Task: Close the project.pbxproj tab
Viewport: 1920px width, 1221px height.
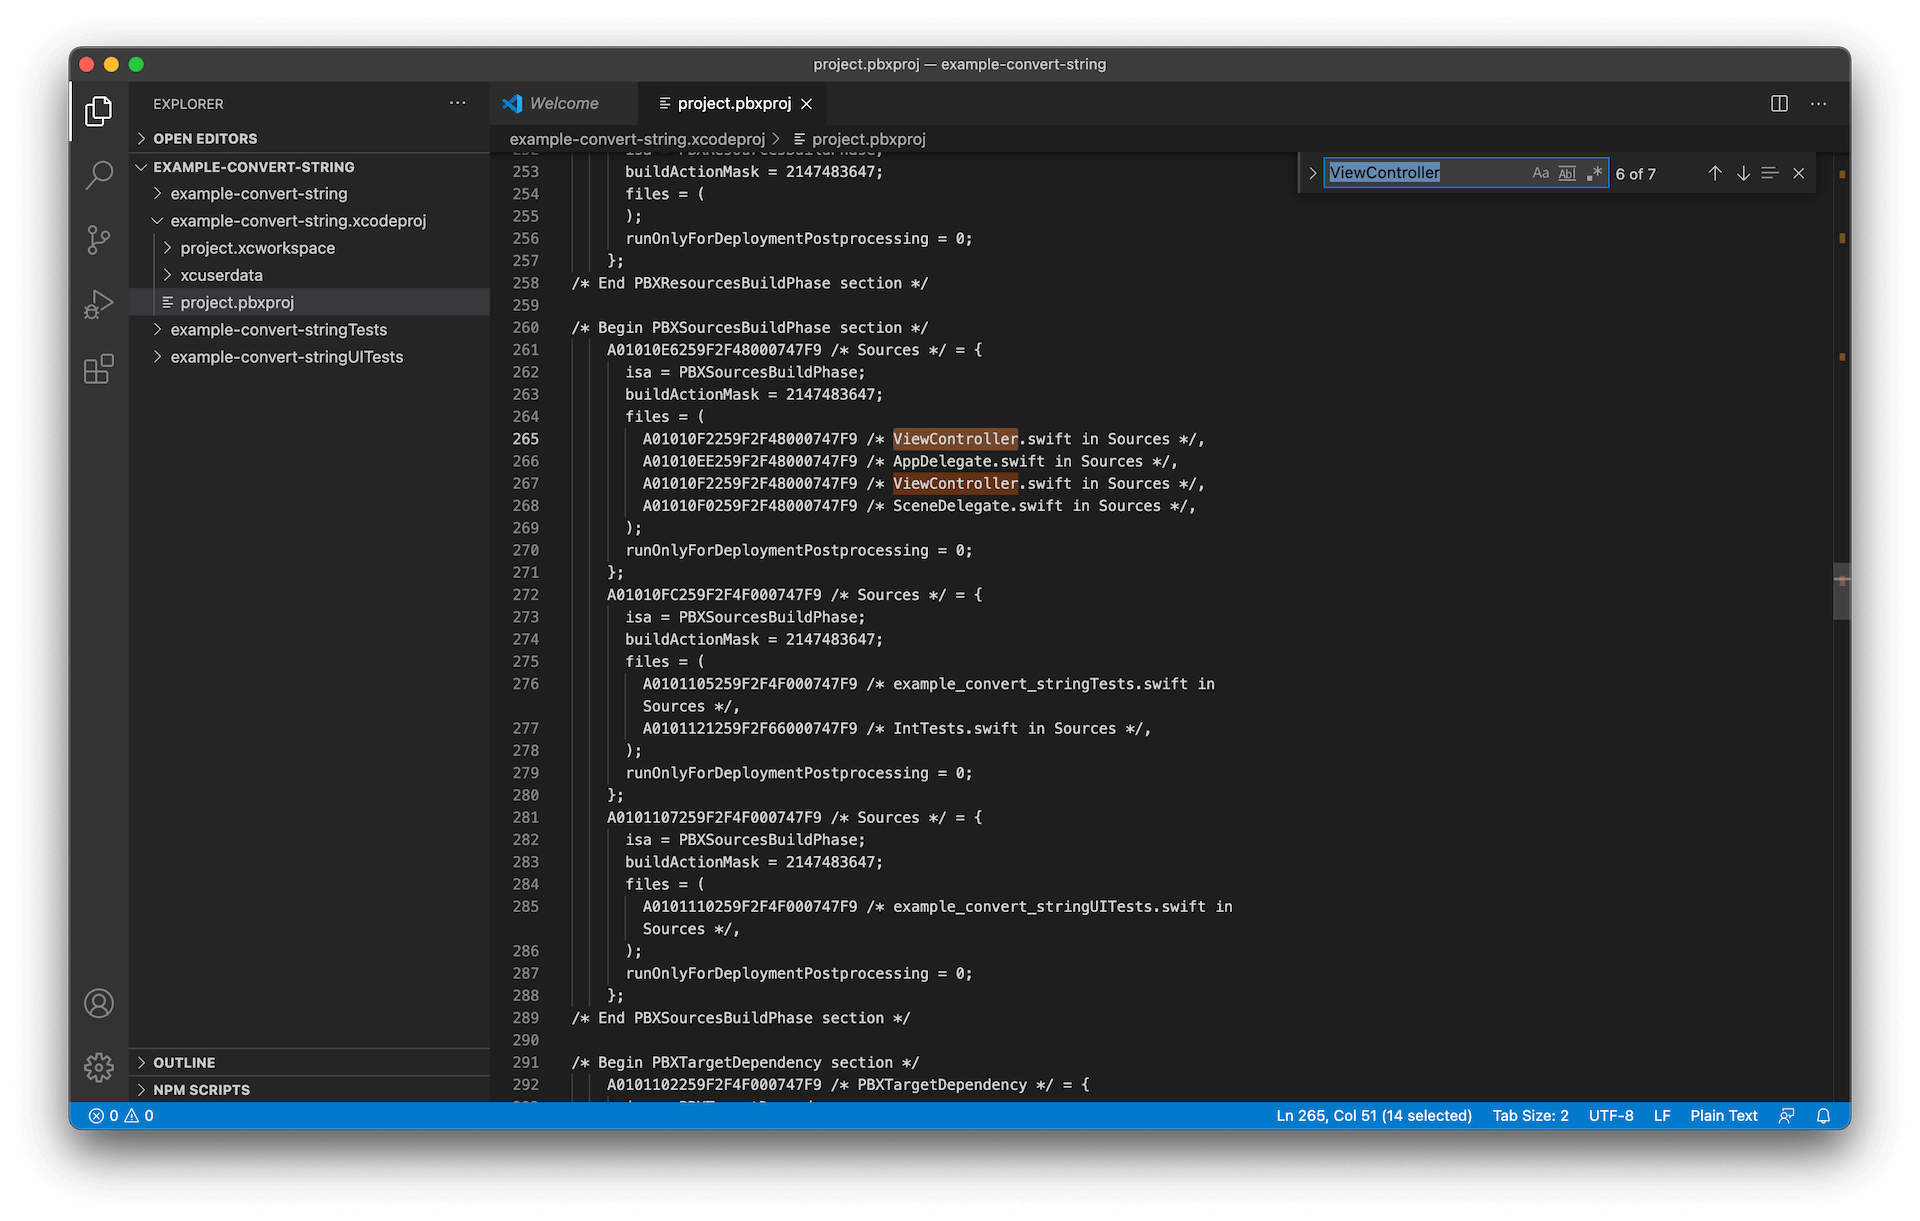Action: [807, 104]
